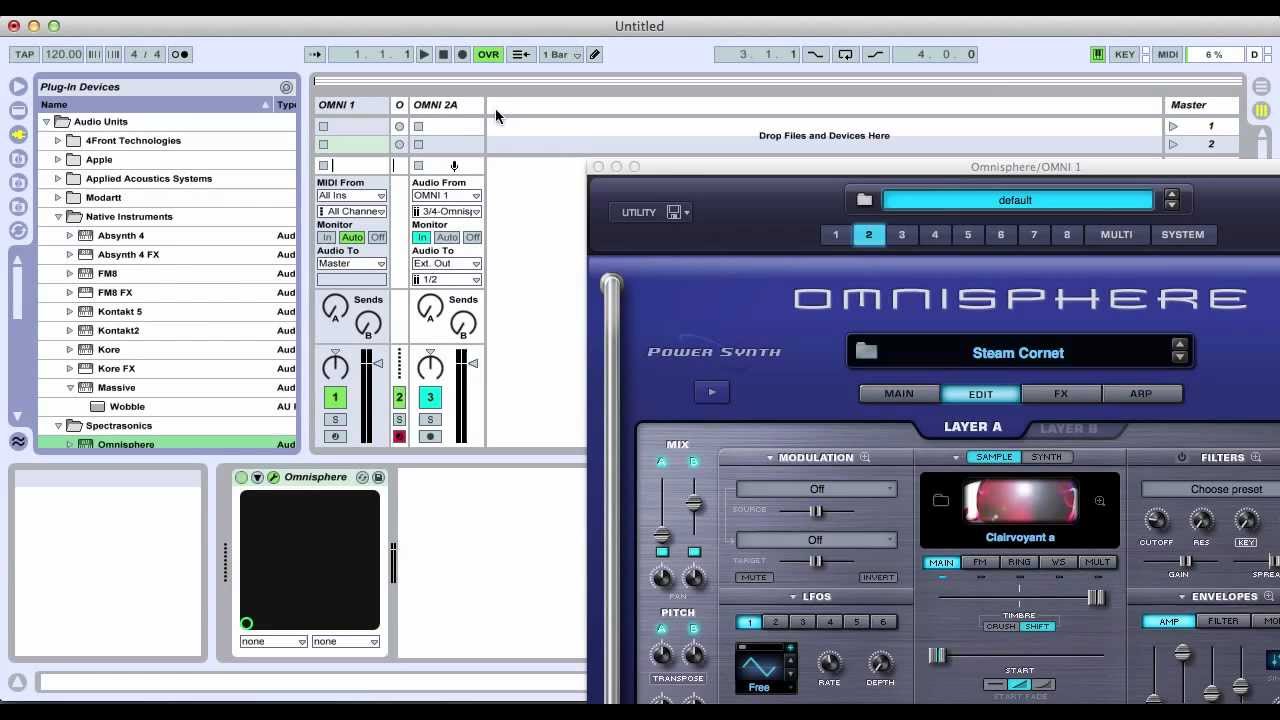
Task: Arm the red record button on track 2
Action: coord(399,437)
